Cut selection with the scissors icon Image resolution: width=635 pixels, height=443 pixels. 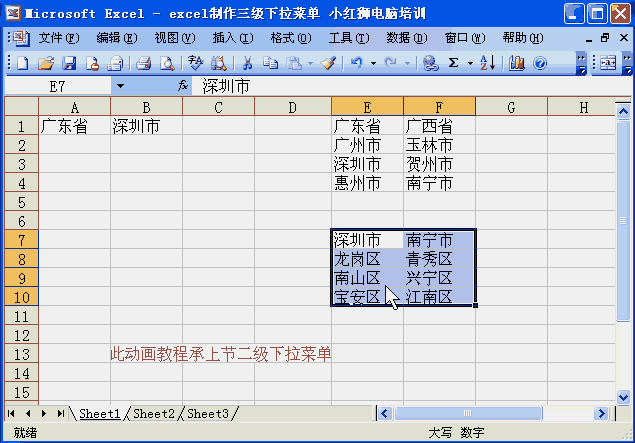(247, 63)
